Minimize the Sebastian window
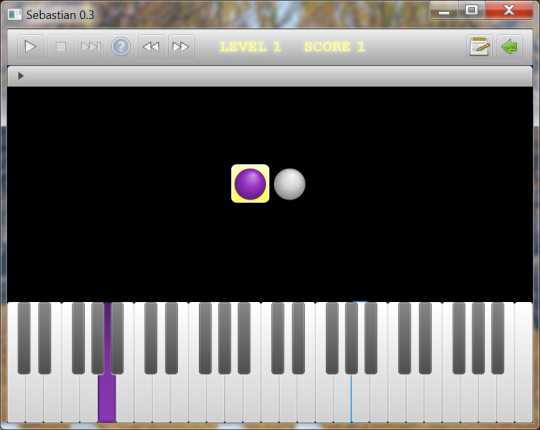This screenshot has height=430, width=540. tap(444, 11)
